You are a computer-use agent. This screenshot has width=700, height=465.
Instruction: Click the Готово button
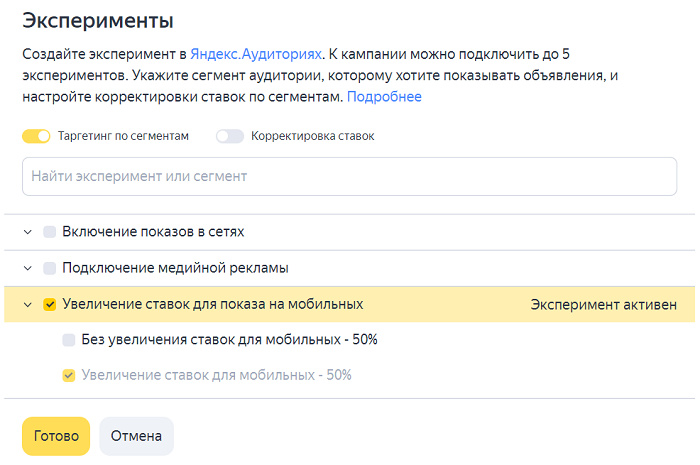pyautogui.click(x=56, y=436)
